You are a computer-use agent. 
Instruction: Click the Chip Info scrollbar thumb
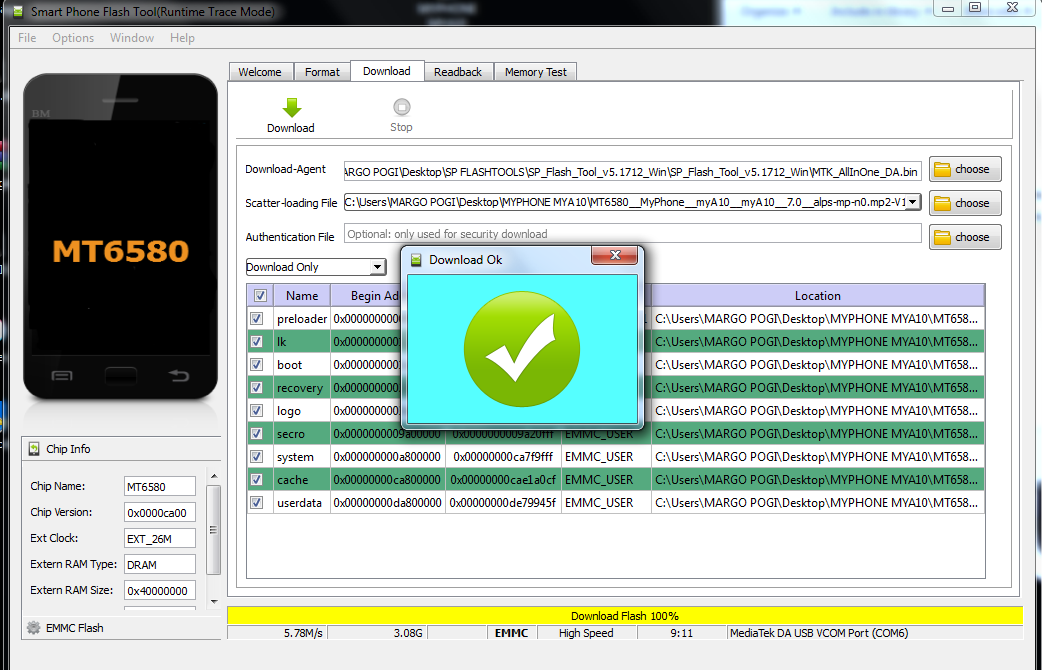(213, 530)
